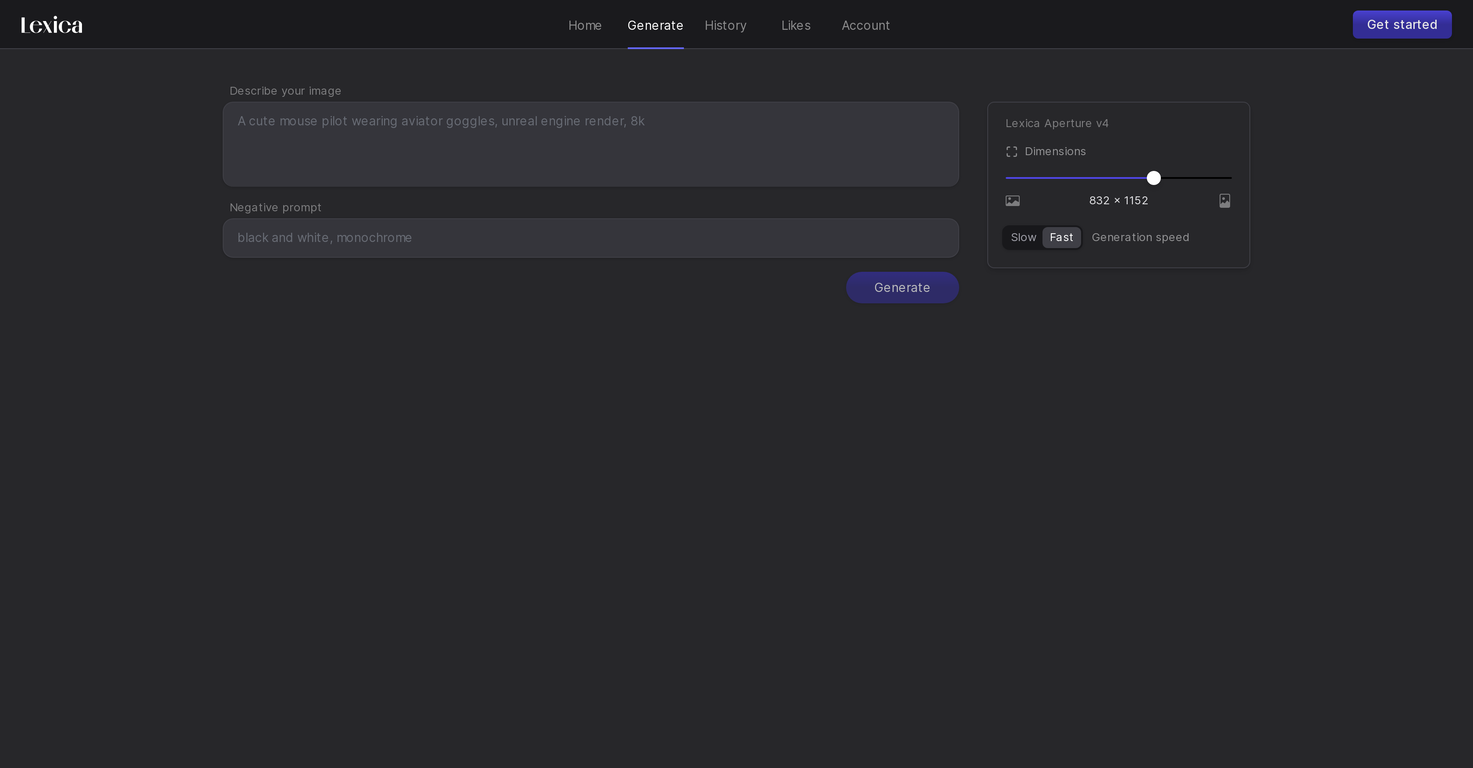Select the portrait orientation icon

[x=1224, y=201]
